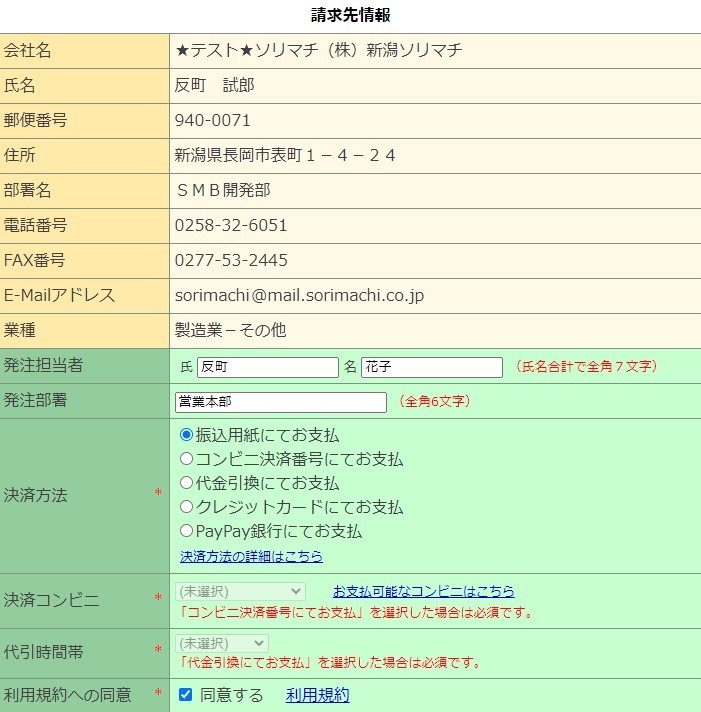
Task: Open the 決済コンビニ dropdown
Action: coord(240,591)
